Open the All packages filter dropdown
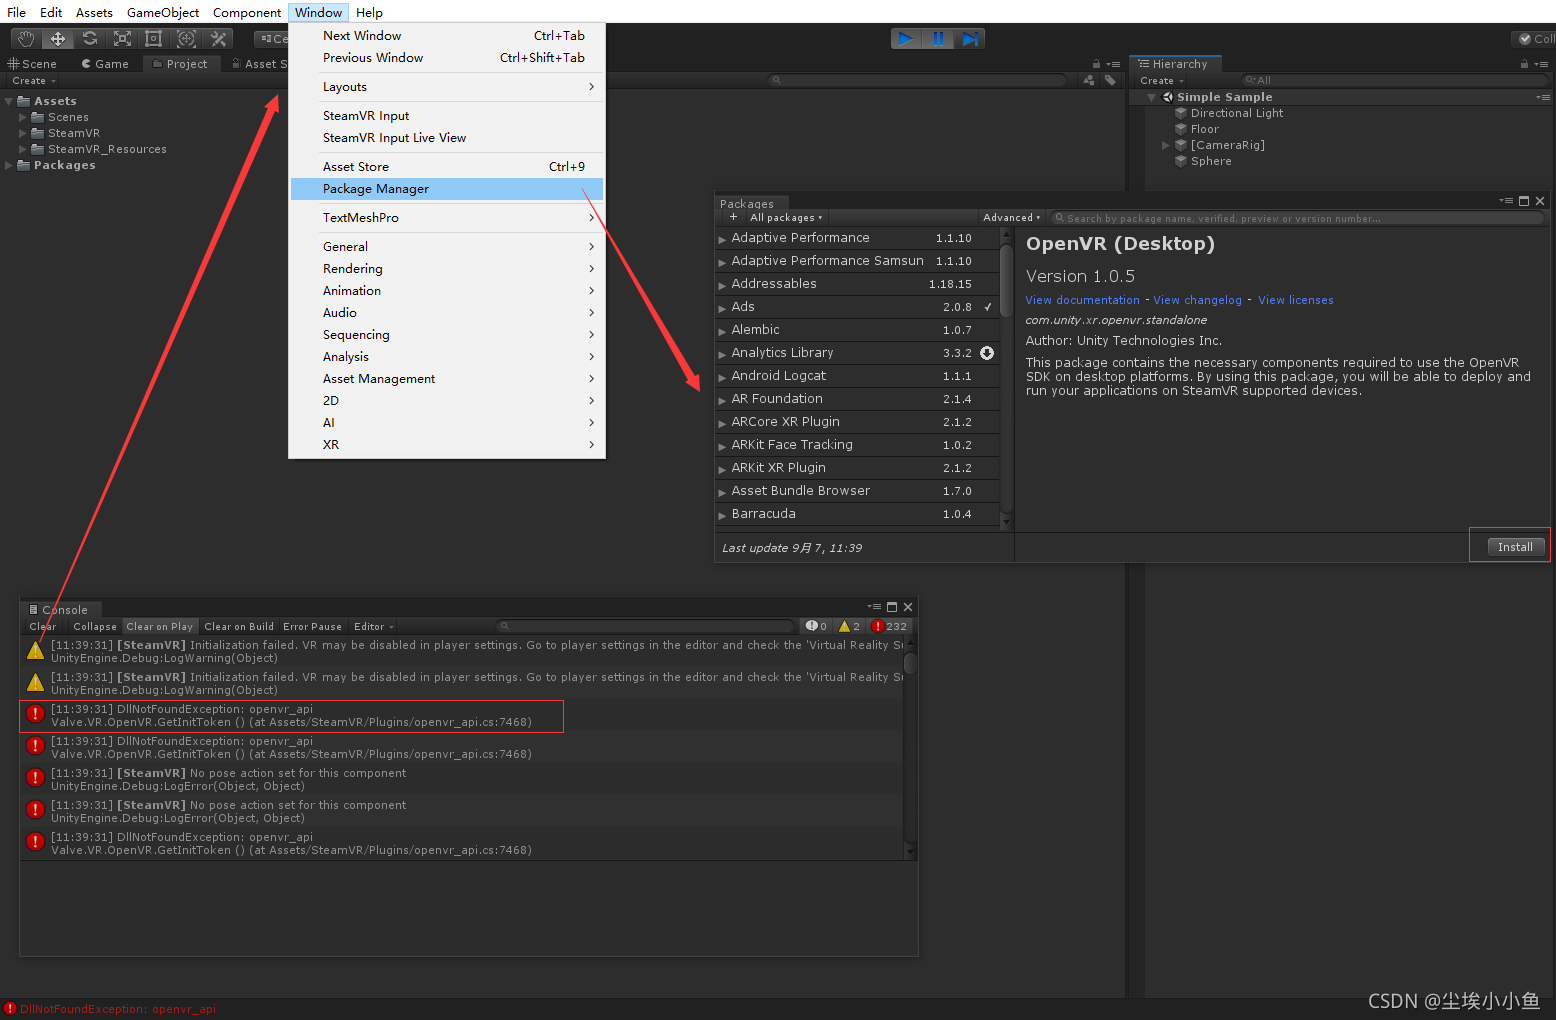Image resolution: width=1556 pixels, height=1020 pixels. [x=786, y=217]
